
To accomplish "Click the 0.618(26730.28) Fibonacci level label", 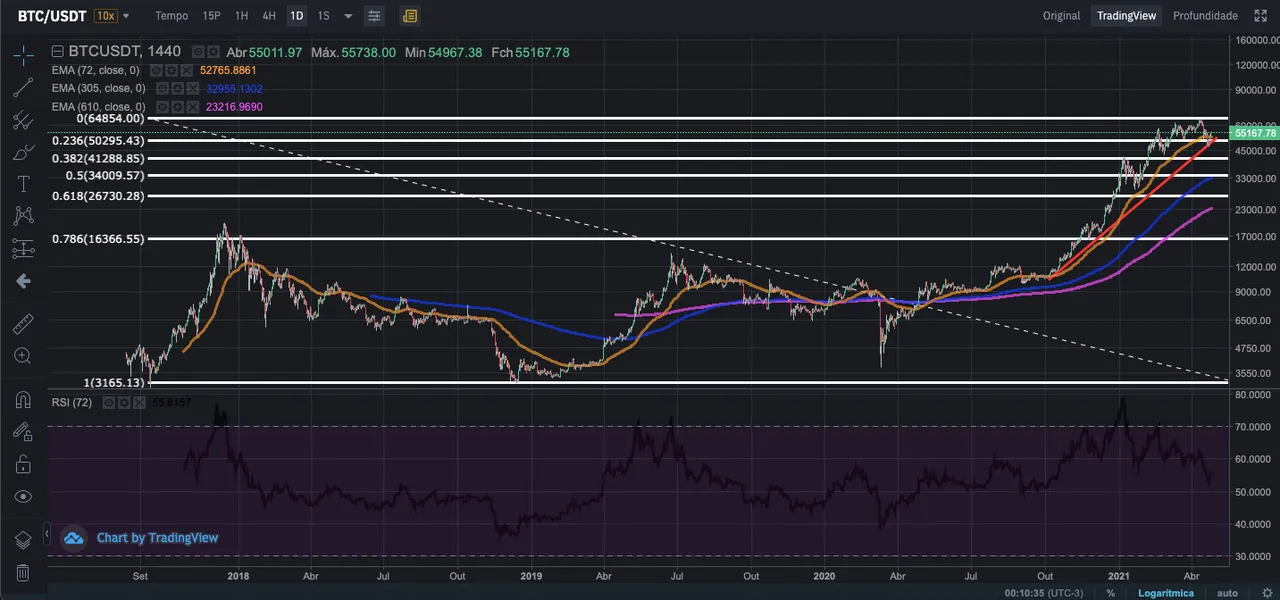I will [x=98, y=196].
